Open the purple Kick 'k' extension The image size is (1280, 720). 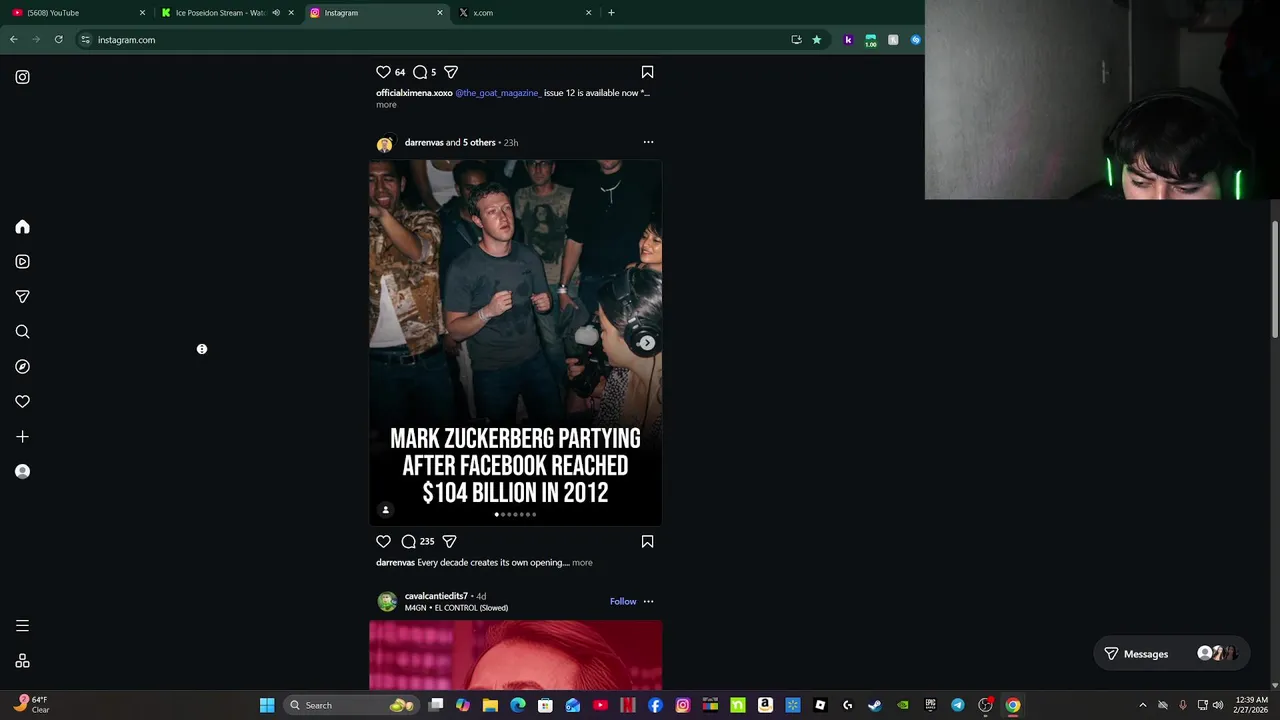[x=848, y=40]
